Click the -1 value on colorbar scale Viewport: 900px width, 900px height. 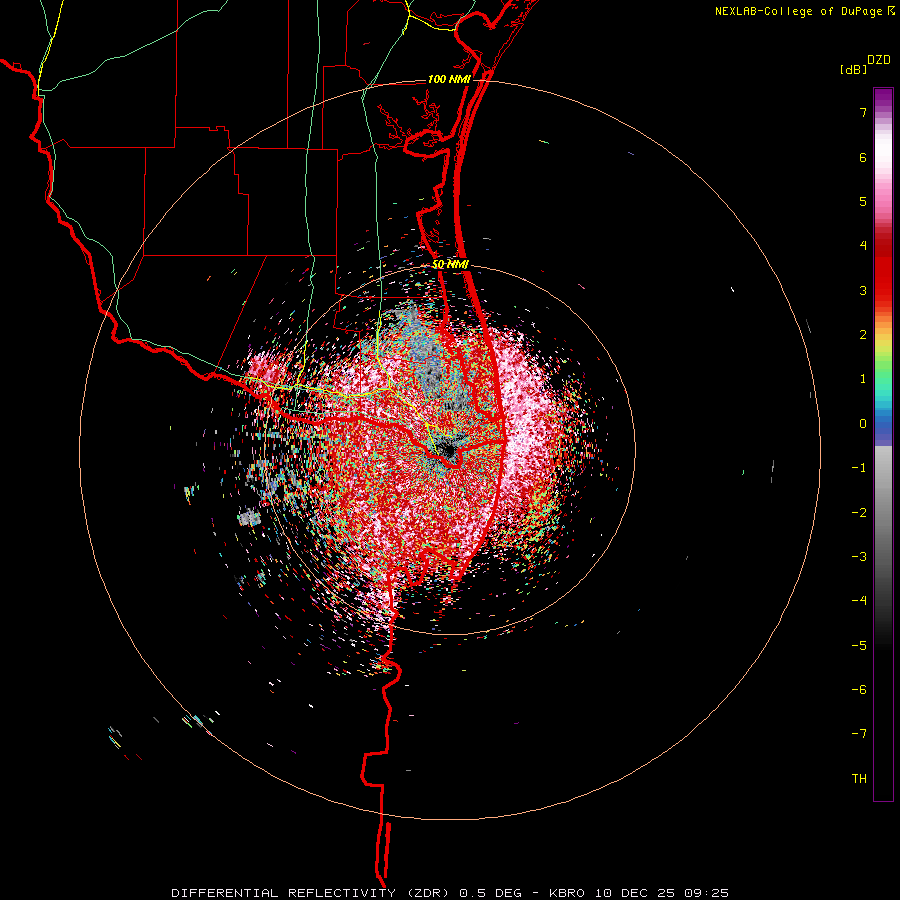pyautogui.click(x=859, y=468)
